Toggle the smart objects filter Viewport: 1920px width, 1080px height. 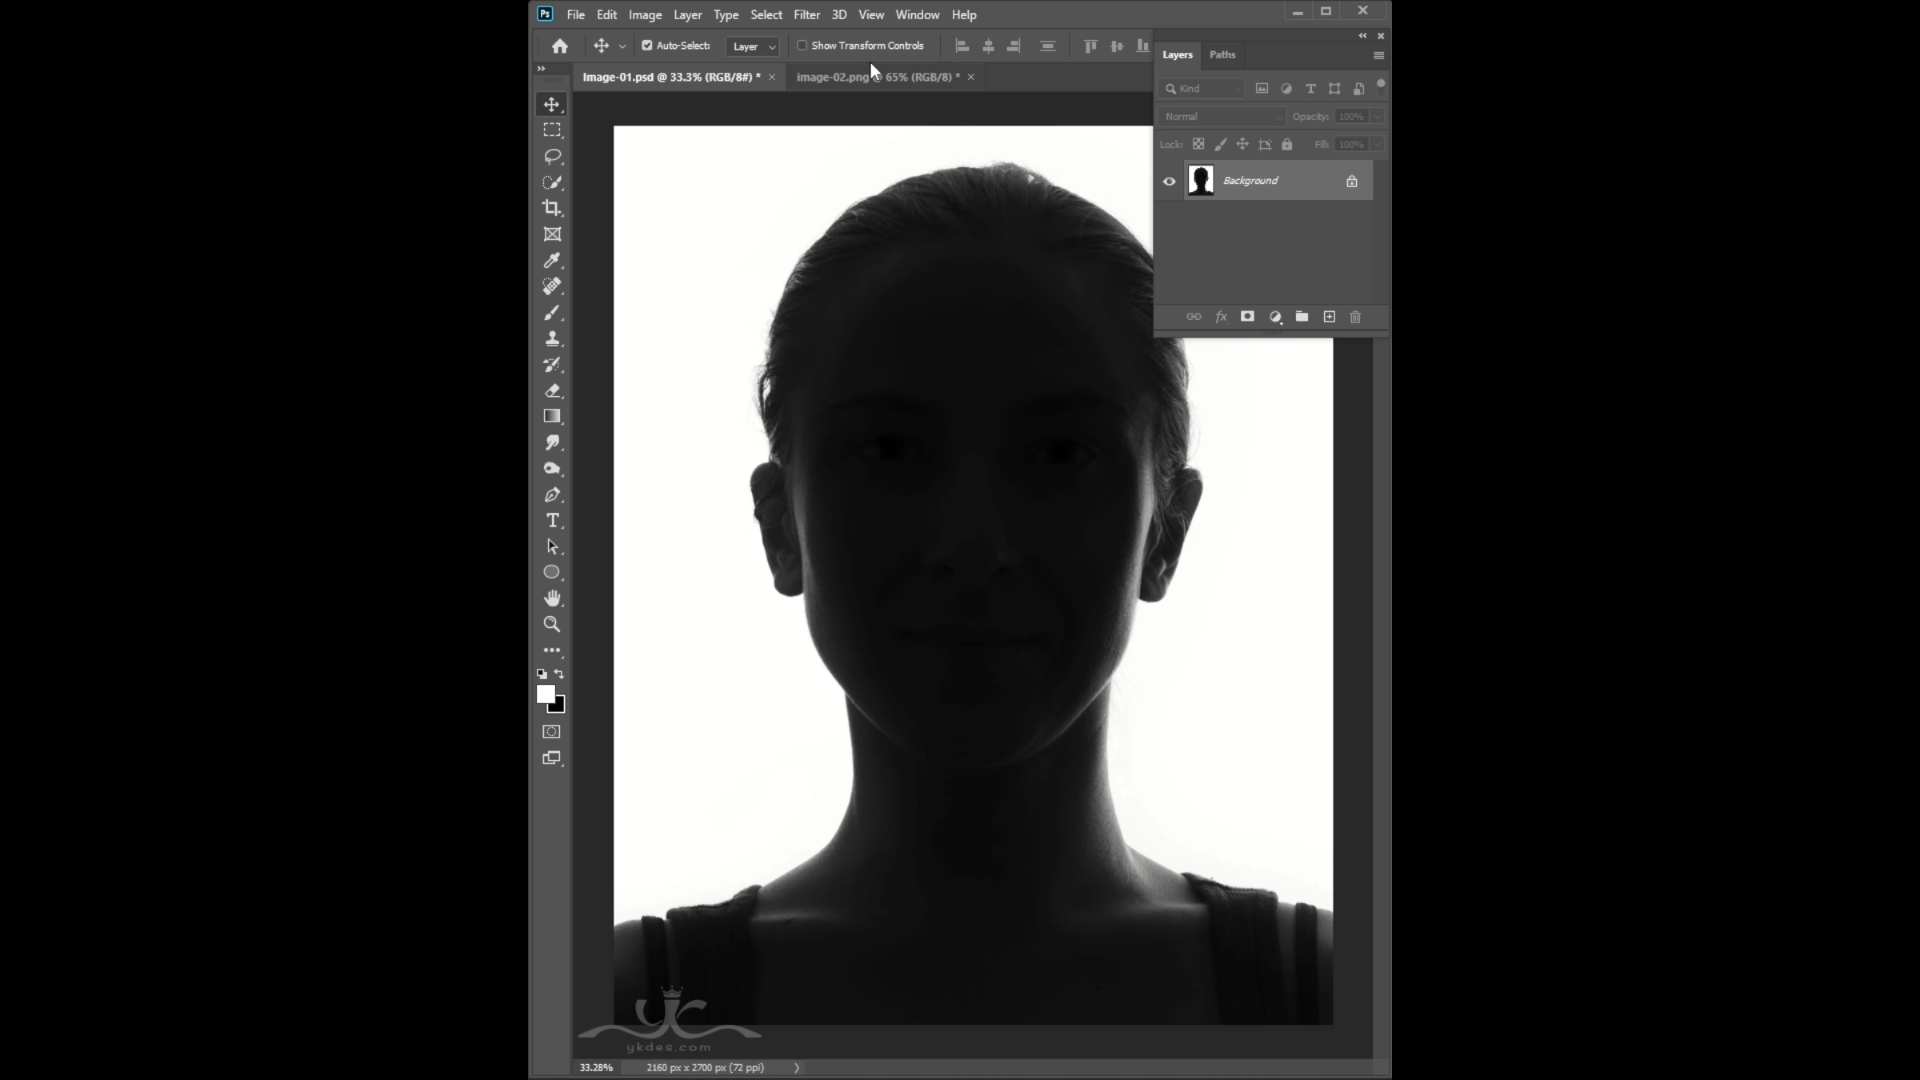click(1358, 89)
